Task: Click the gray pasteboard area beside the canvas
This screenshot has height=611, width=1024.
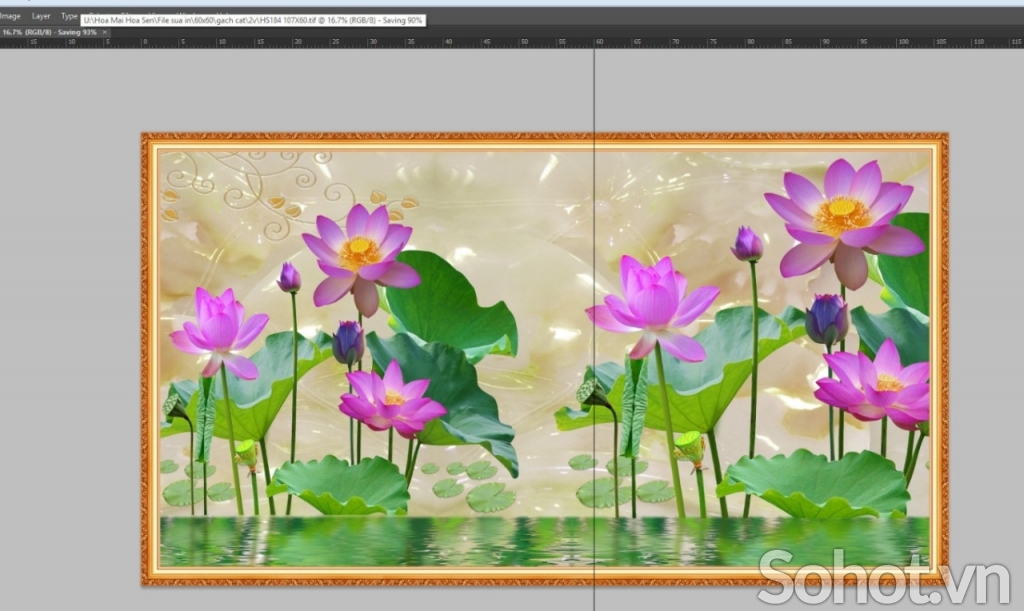Action: [x=60, y=300]
